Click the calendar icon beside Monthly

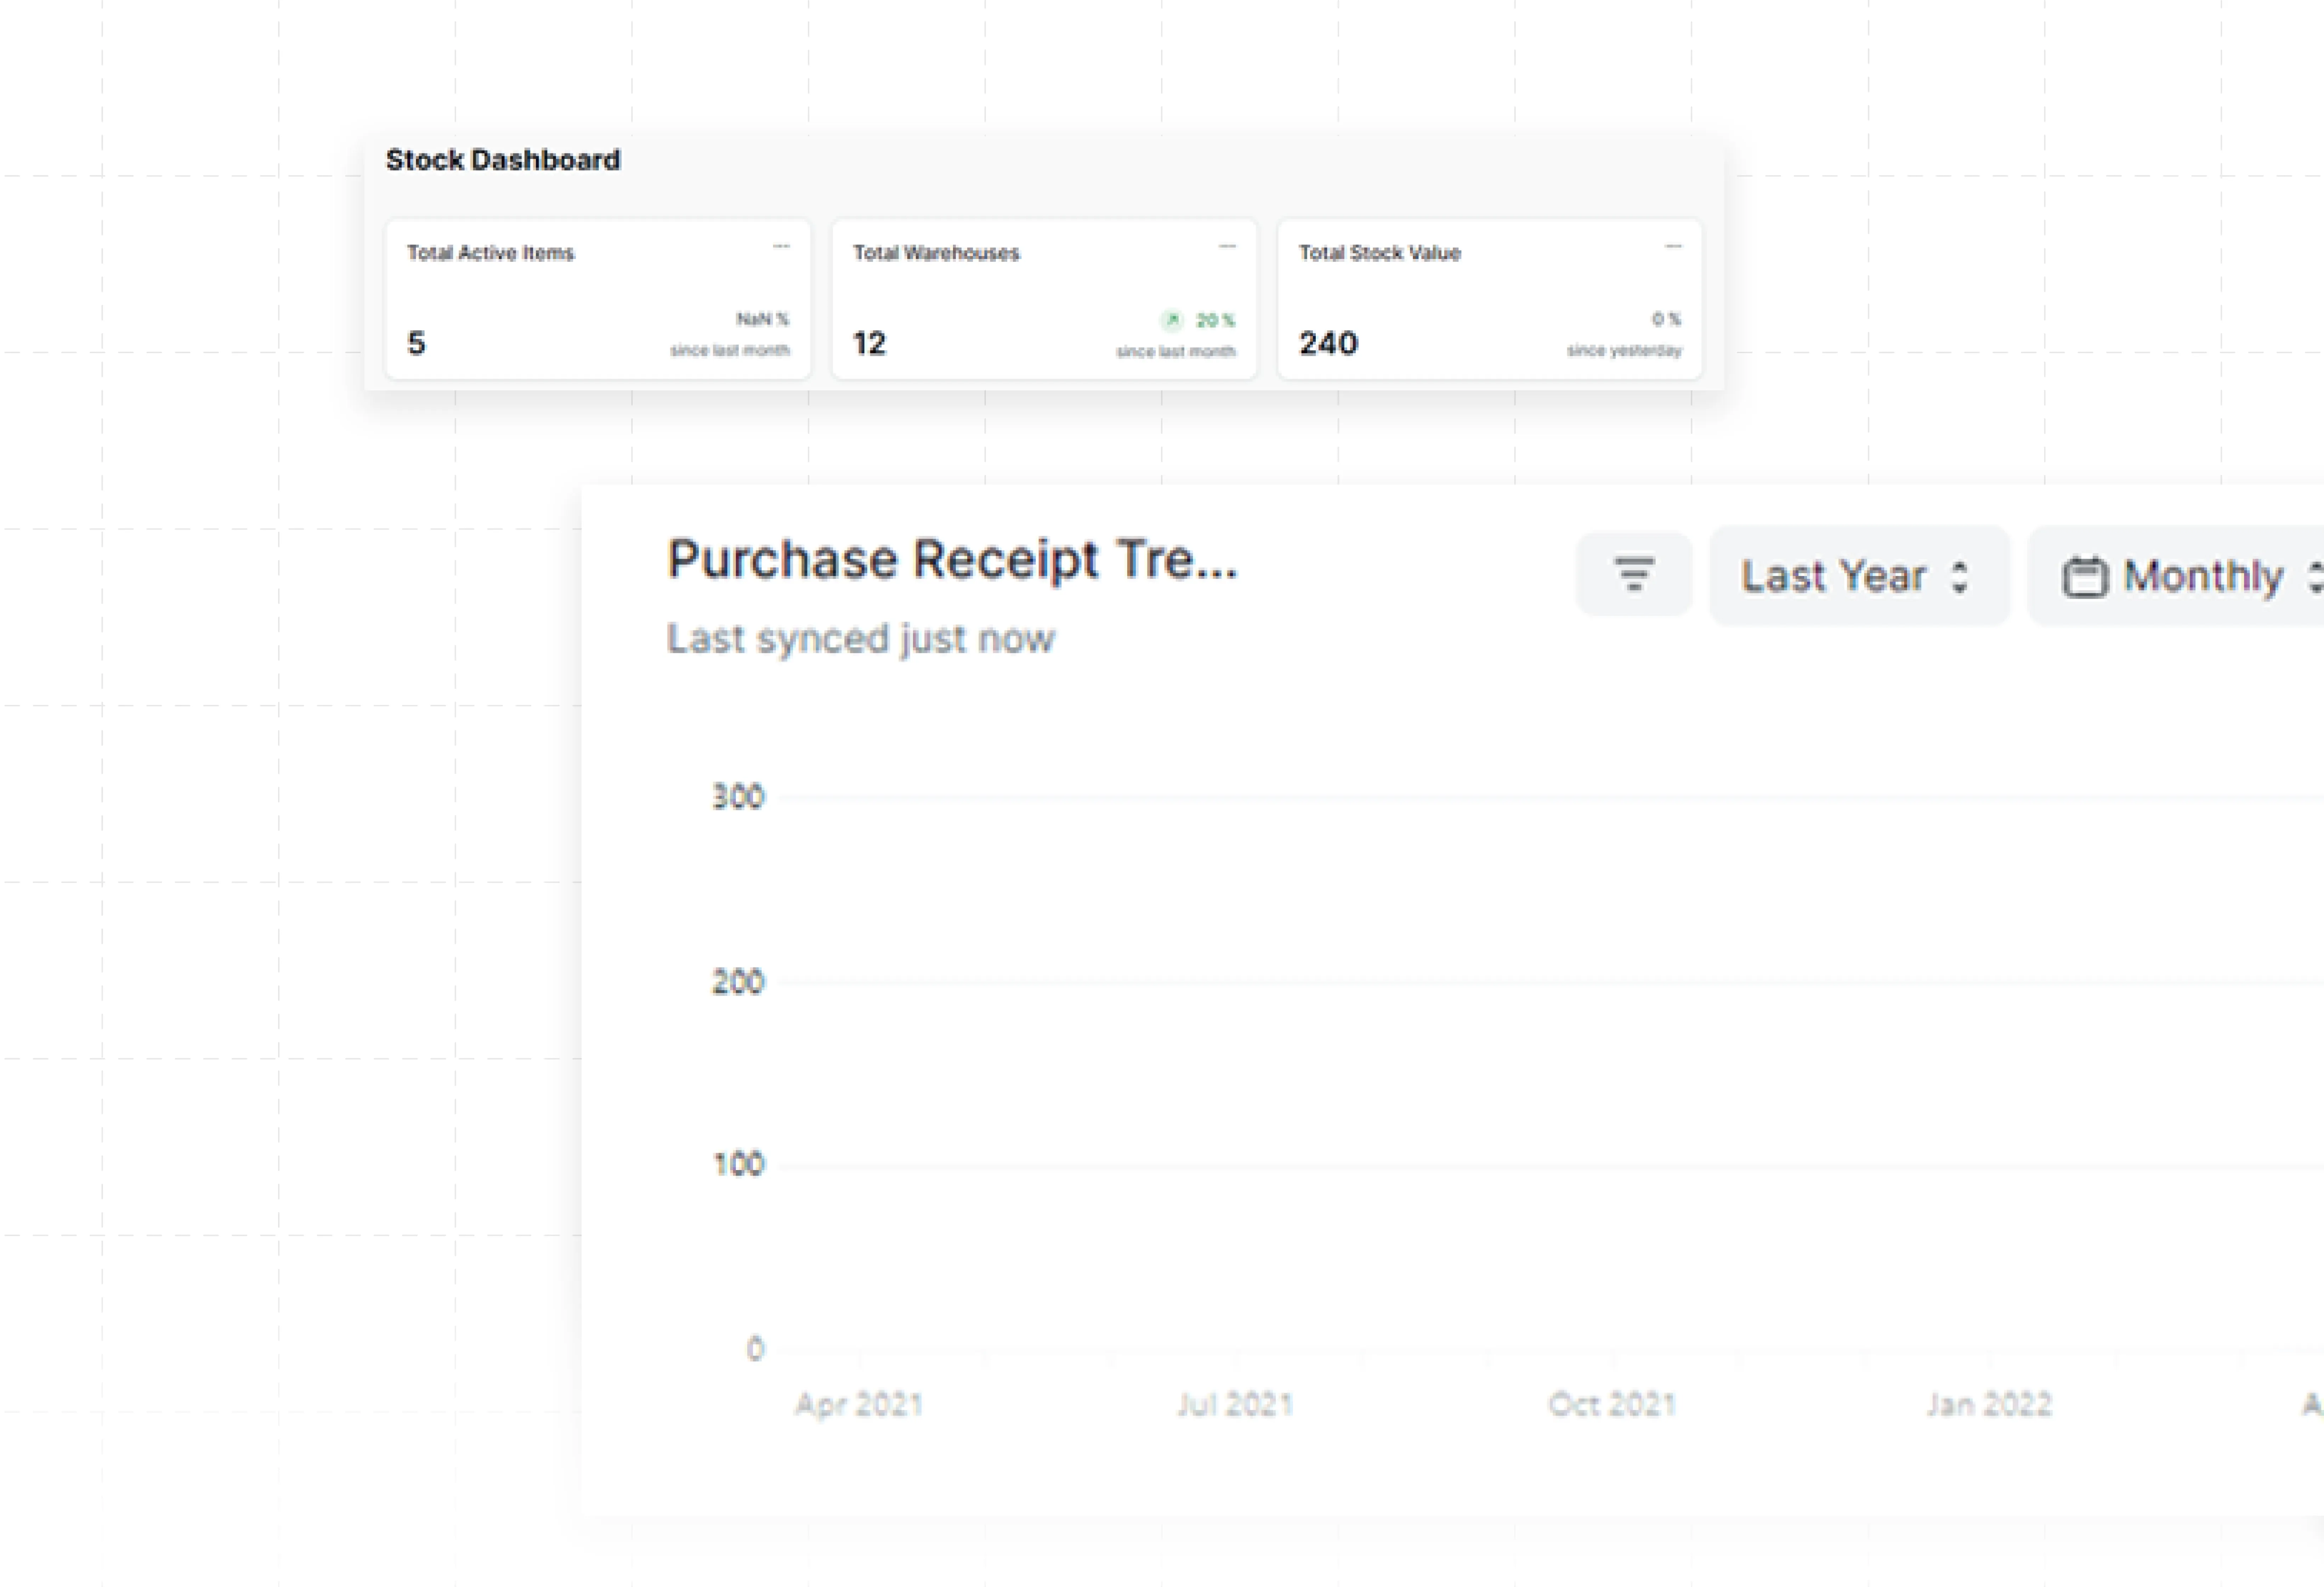click(2085, 577)
